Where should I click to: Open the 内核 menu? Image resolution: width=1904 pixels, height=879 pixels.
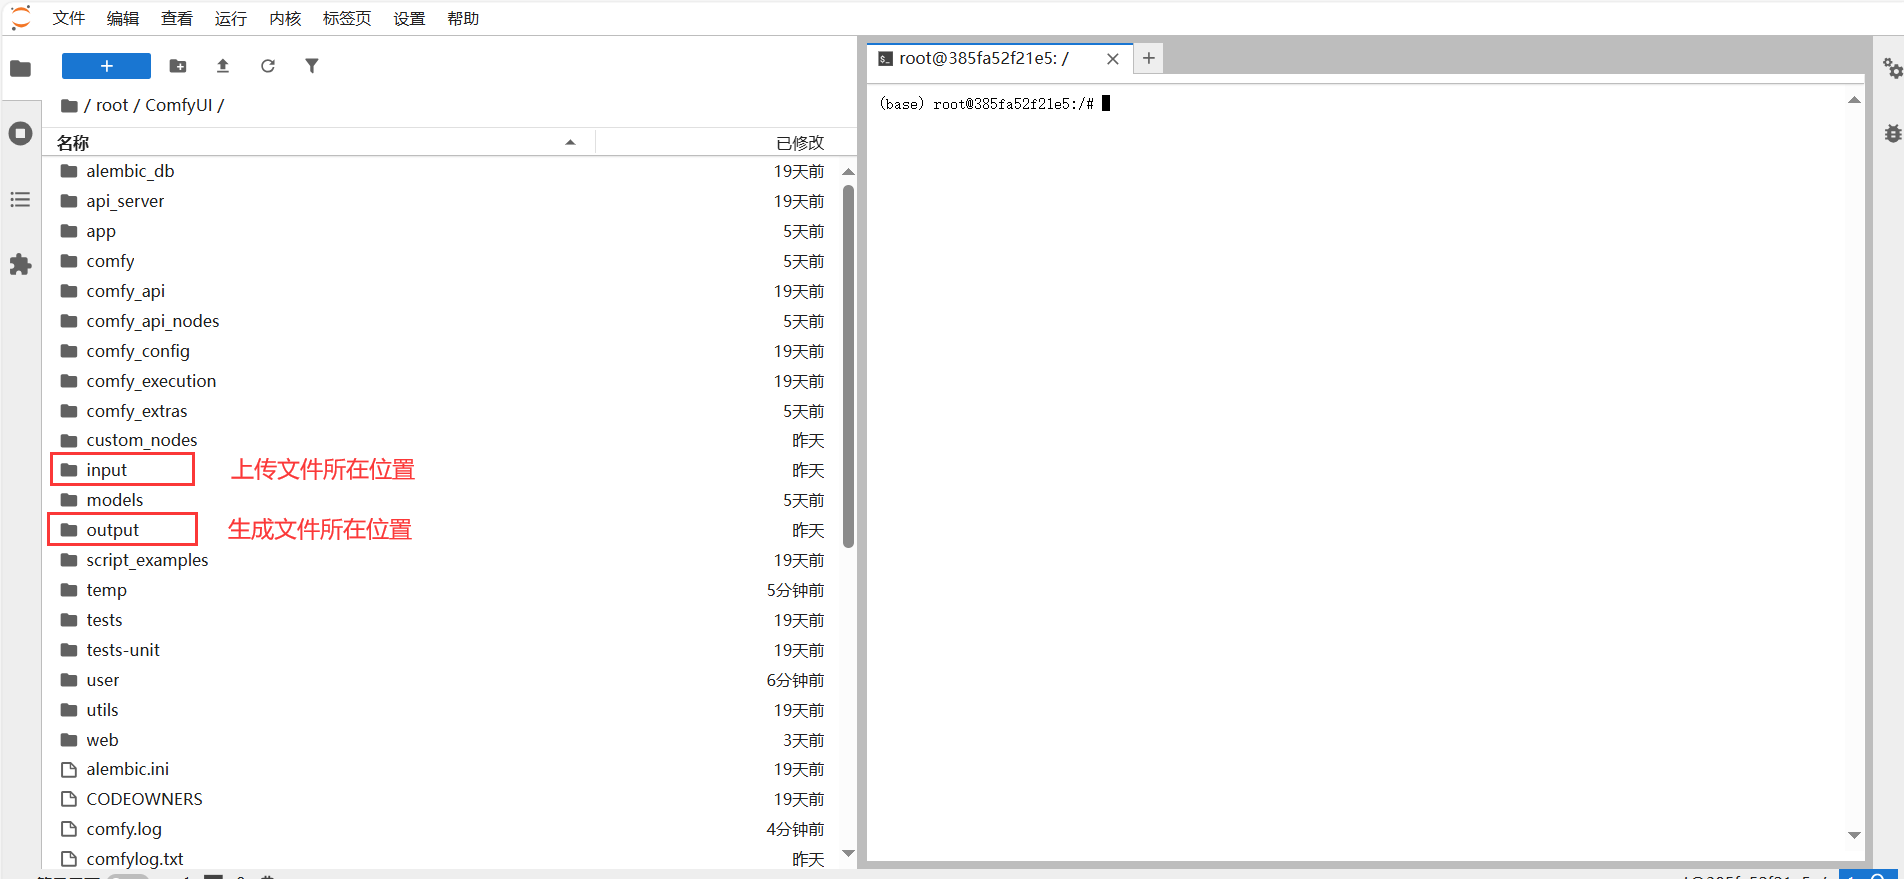tap(285, 18)
